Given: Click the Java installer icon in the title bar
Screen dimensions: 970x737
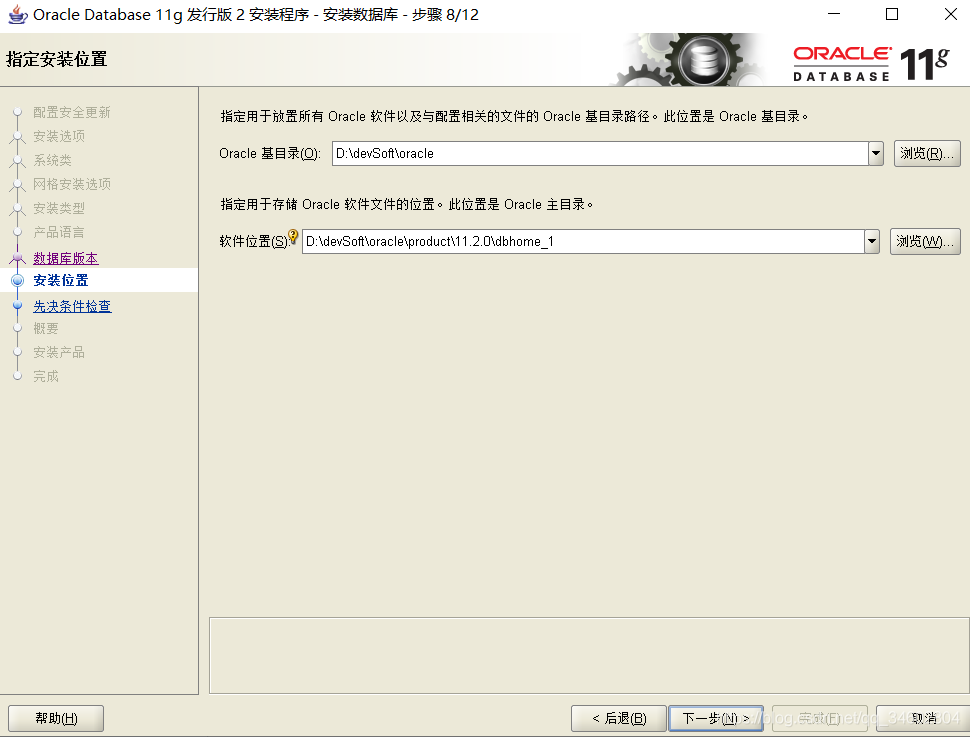Looking at the screenshot, I should click(x=17, y=14).
